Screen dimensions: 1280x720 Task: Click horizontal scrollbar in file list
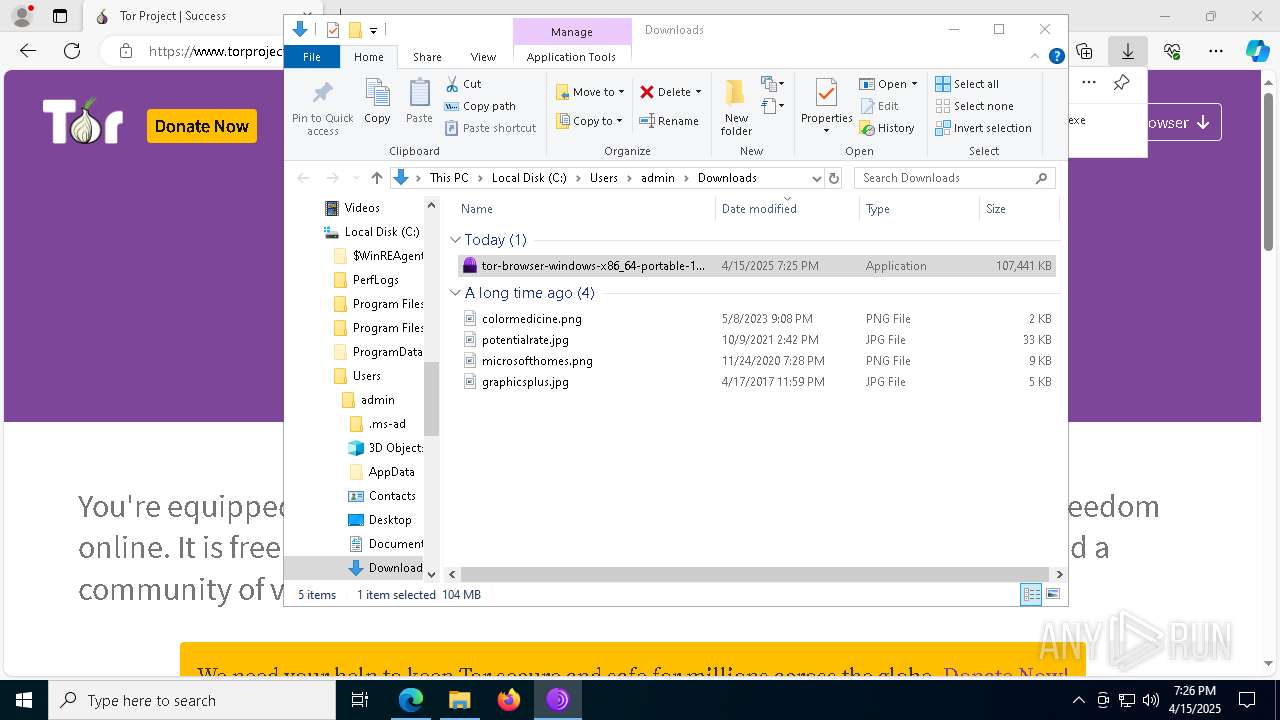tap(755, 574)
